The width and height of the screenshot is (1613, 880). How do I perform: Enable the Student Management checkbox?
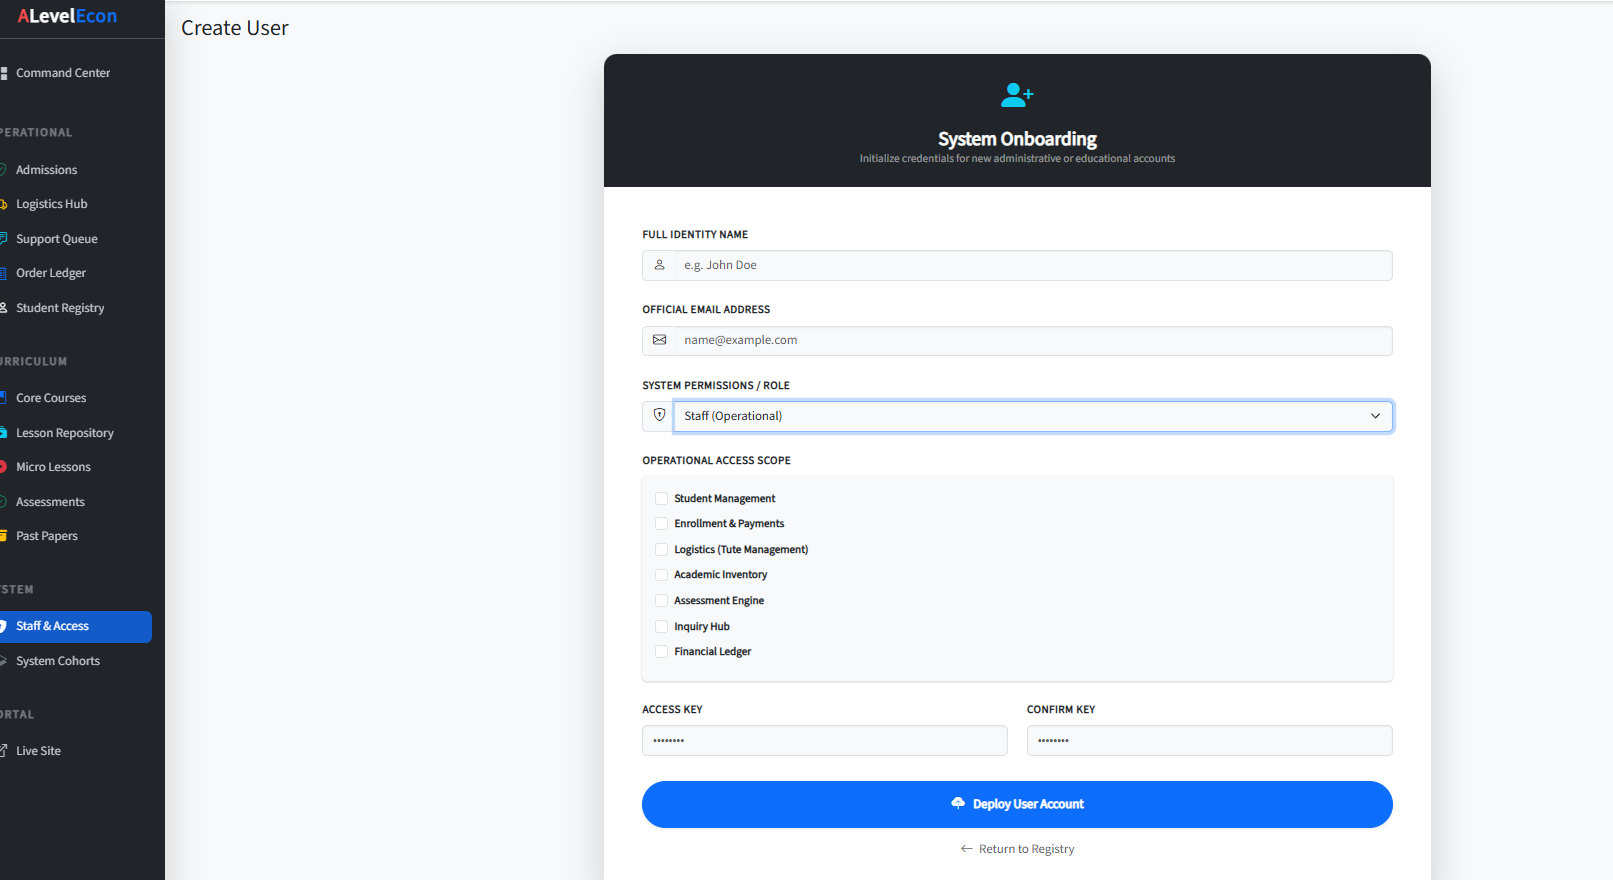coord(661,498)
